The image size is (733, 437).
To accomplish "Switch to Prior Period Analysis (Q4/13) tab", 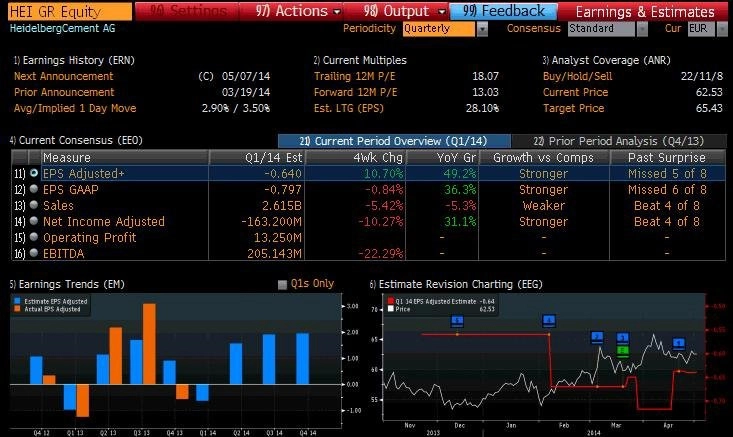I will (x=618, y=141).
